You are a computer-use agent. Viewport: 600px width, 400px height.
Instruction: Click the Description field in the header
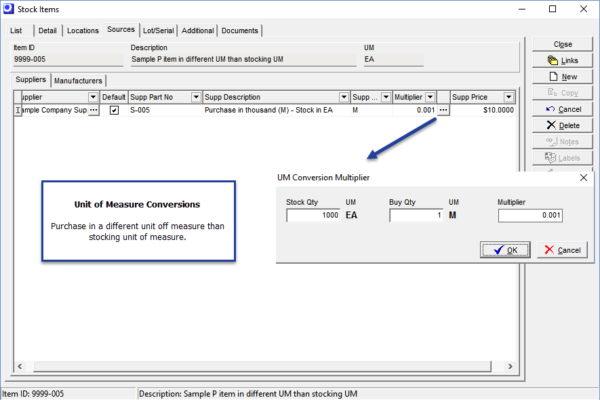(243, 59)
